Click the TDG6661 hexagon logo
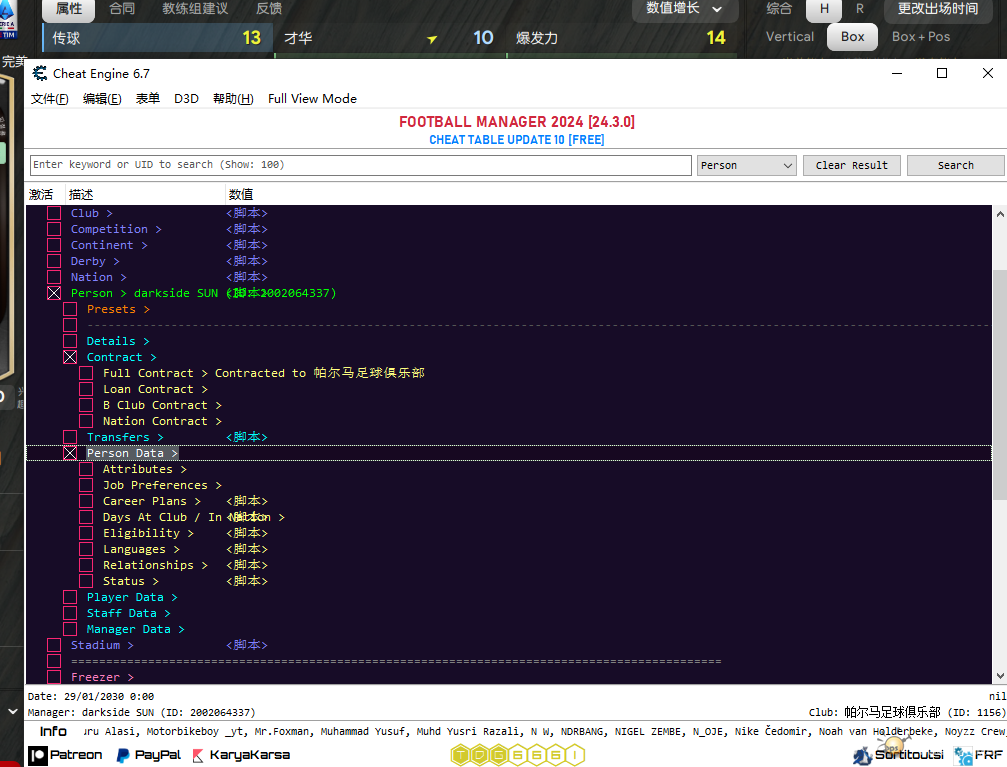 coord(518,755)
